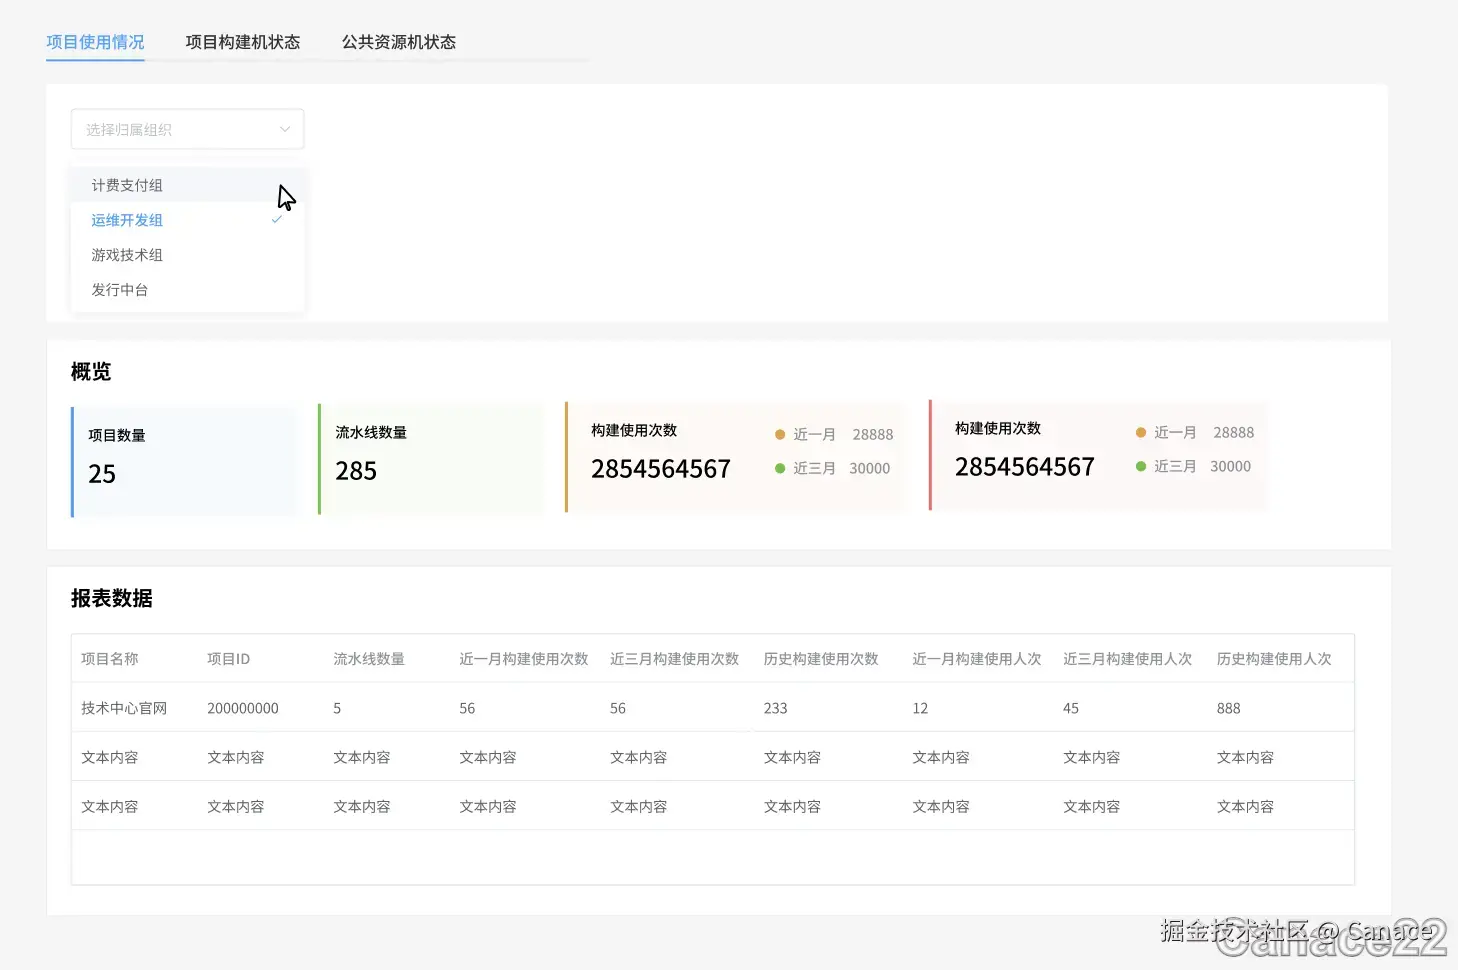Open the 选择归属组织 dropdown

point(187,129)
